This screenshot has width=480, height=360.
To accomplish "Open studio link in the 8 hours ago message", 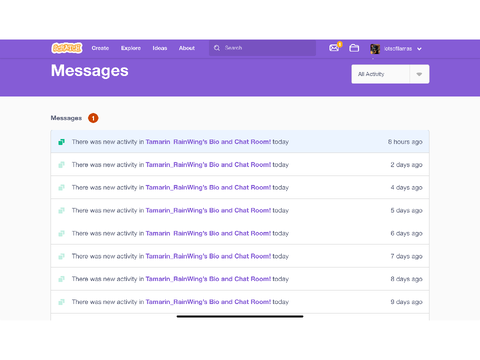I will coord(208,142).
